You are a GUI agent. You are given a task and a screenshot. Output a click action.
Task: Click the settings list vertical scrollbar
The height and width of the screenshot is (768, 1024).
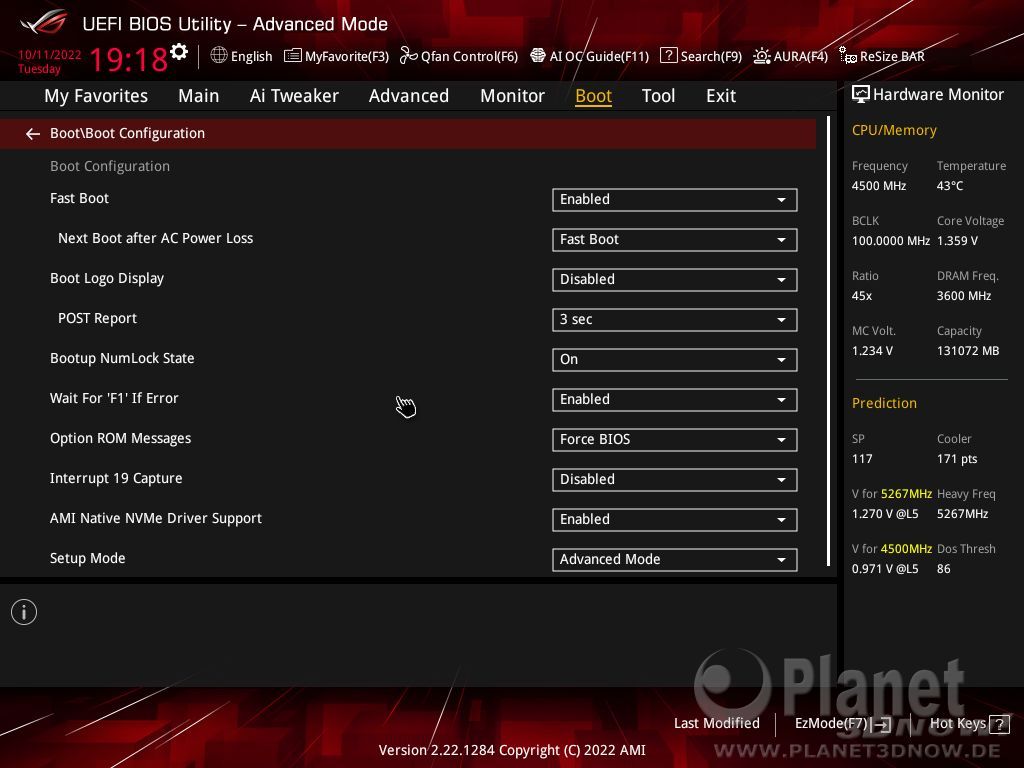coord(828,341)
